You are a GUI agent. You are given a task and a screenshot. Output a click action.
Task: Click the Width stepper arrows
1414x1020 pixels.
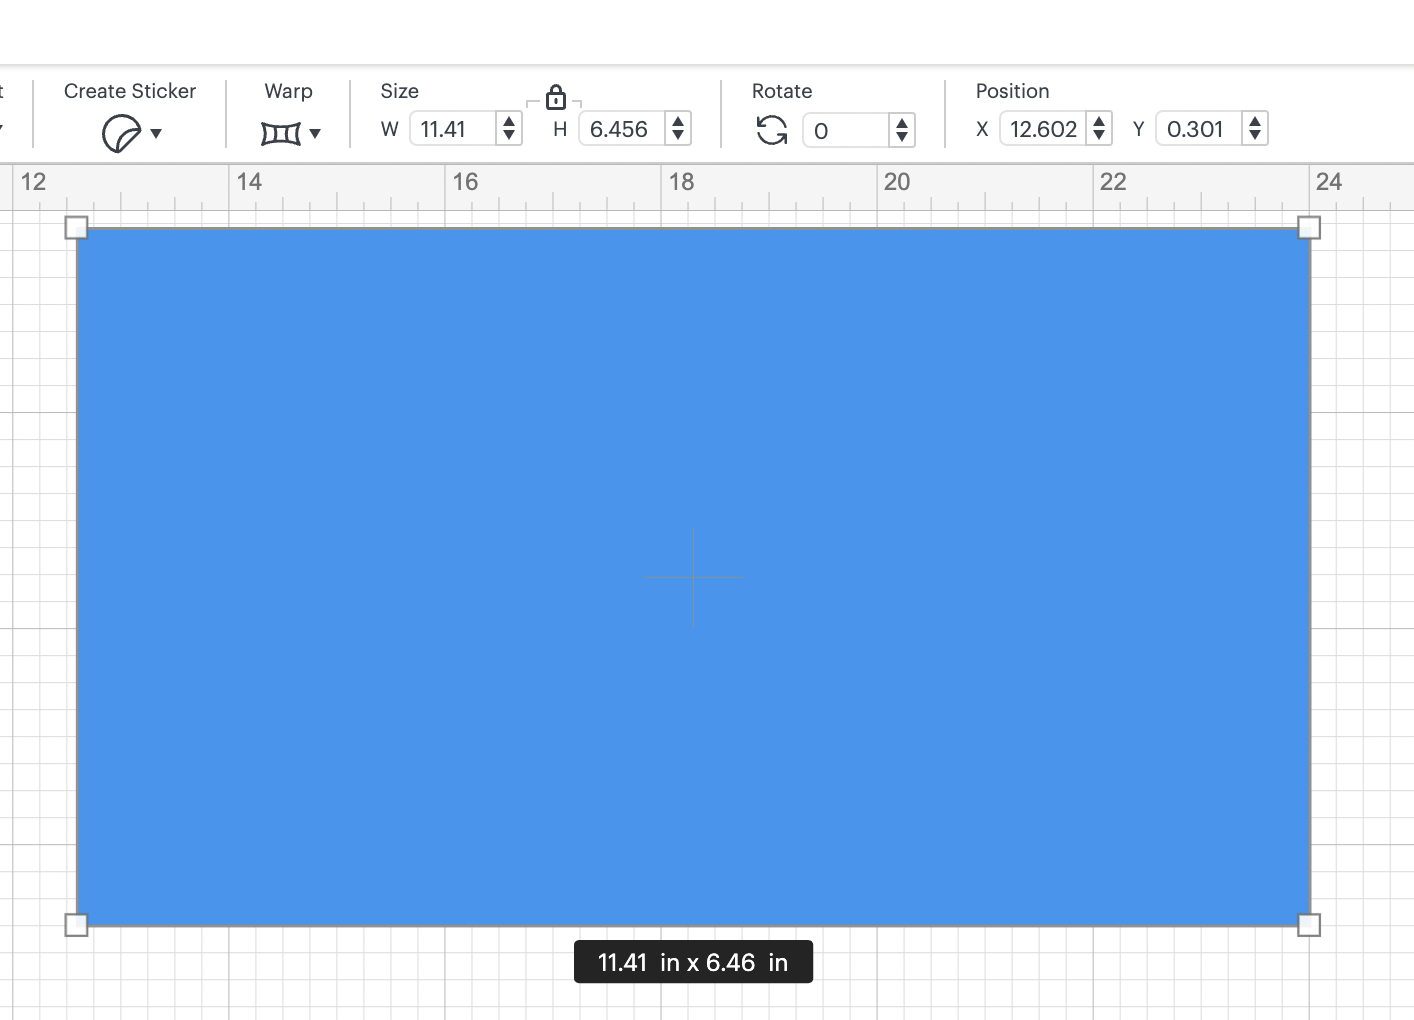(x=509, y=129)
